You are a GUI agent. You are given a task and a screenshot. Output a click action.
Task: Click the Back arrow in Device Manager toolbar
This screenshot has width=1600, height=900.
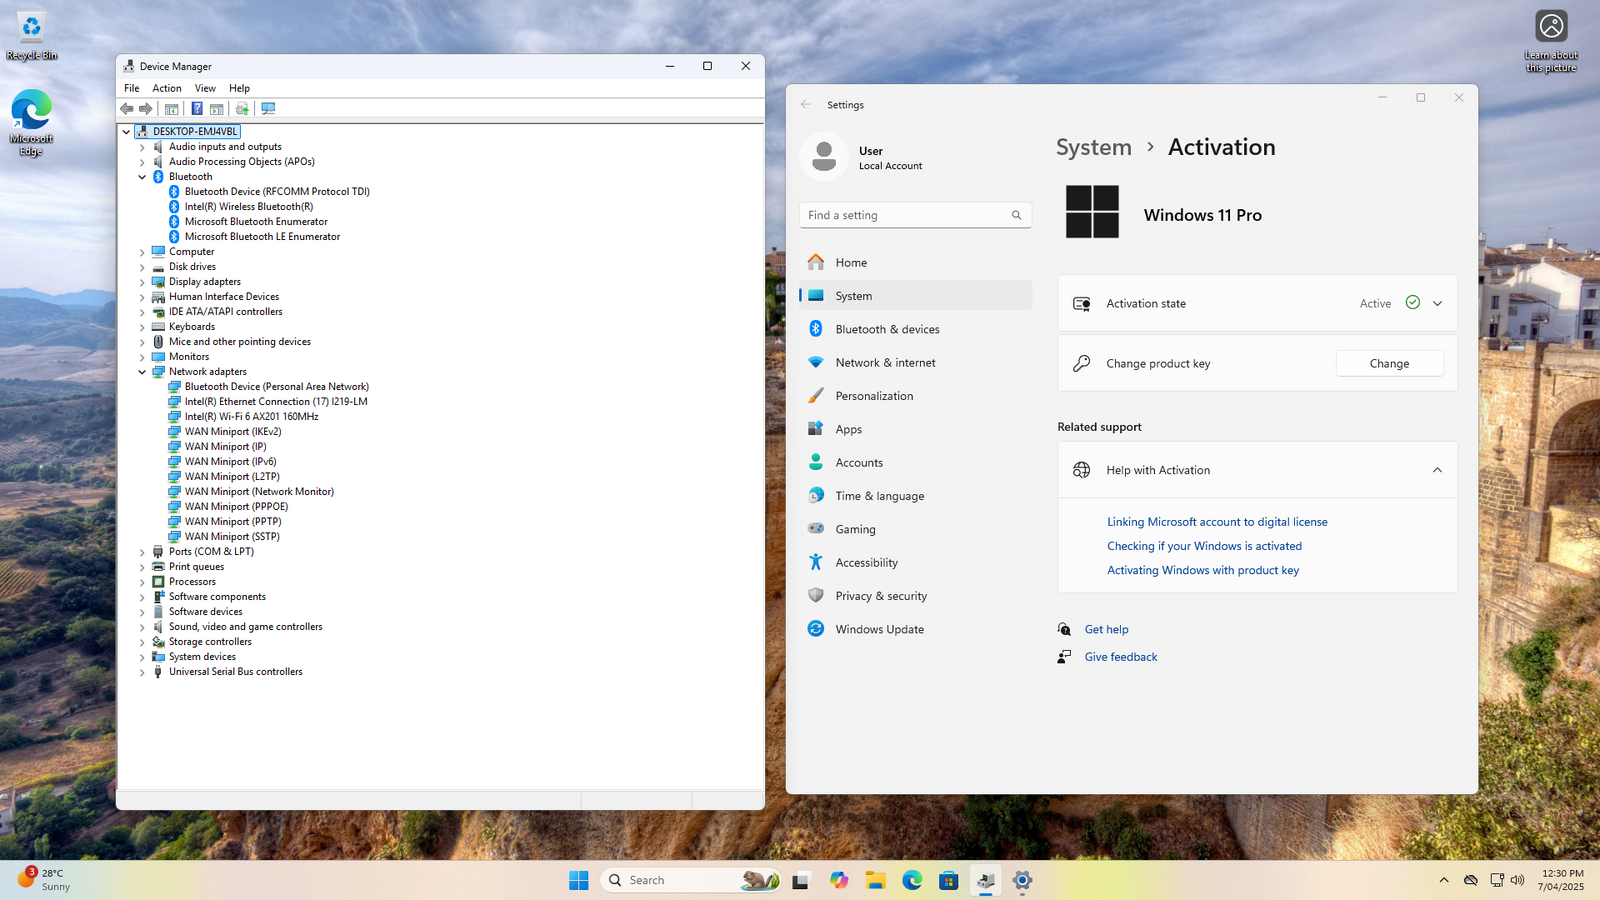127,108
